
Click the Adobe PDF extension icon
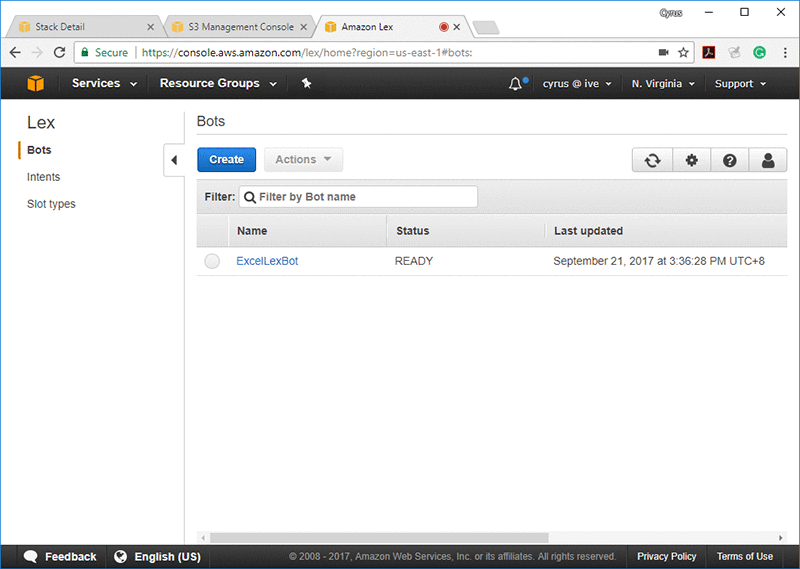[709, 52]
